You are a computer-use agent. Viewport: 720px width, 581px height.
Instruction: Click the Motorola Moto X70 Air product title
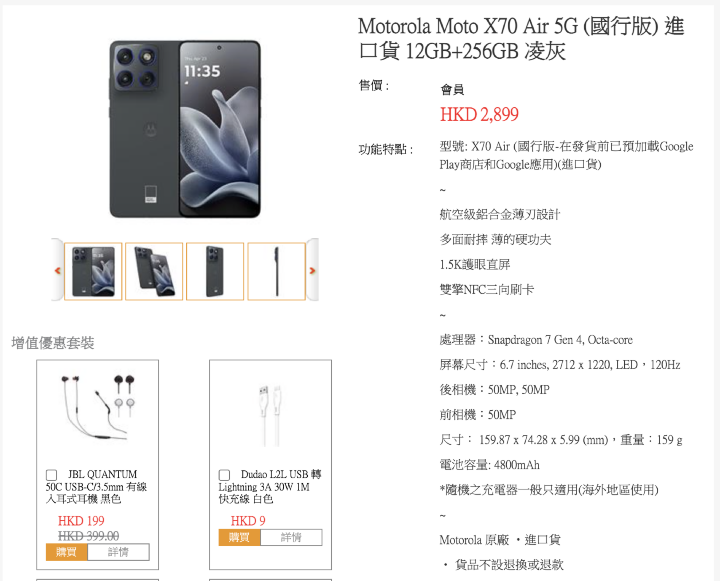pyautogui.click(x=521, y=38)
